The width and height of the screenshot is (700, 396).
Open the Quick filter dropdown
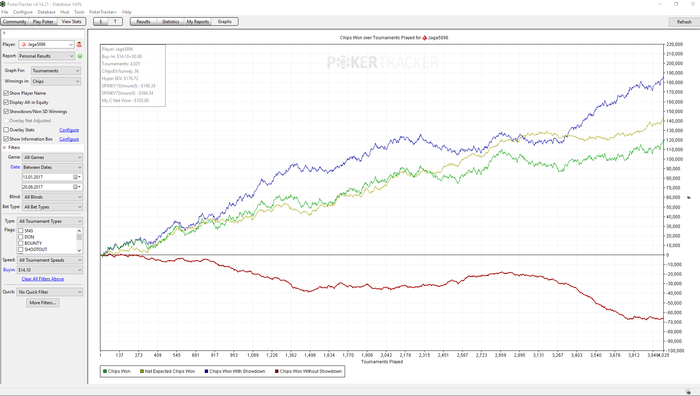pyautogui.click(x=50, y=292)
